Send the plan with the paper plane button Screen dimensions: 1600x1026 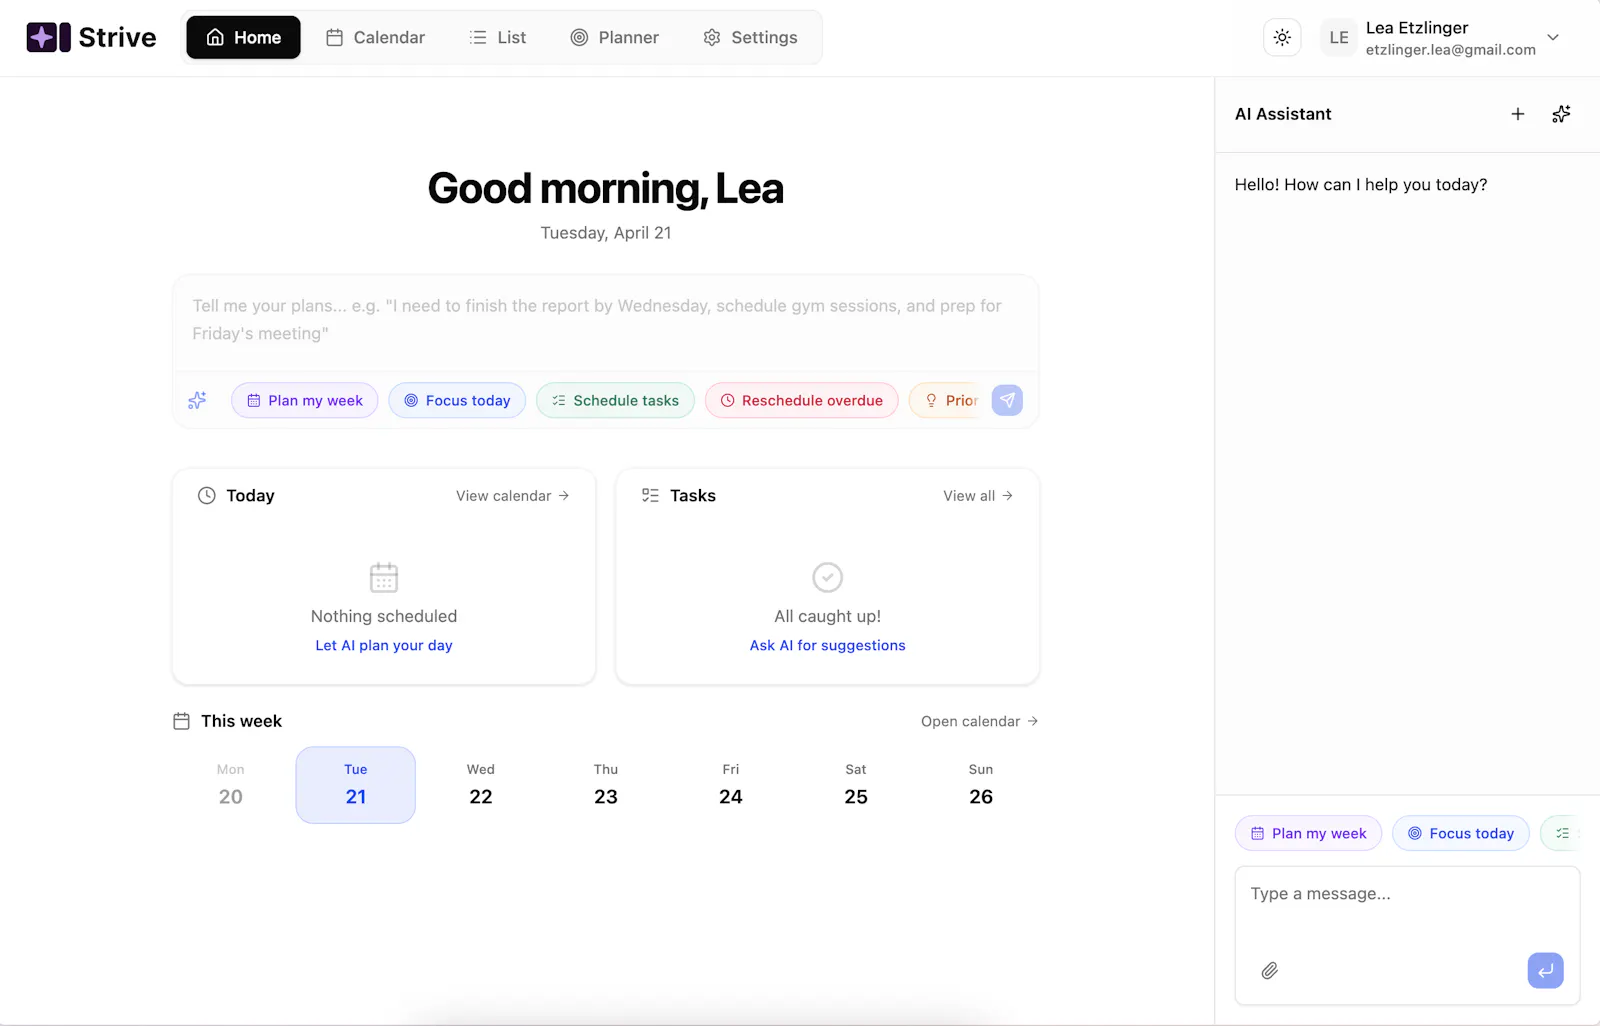click(1007, 400)
